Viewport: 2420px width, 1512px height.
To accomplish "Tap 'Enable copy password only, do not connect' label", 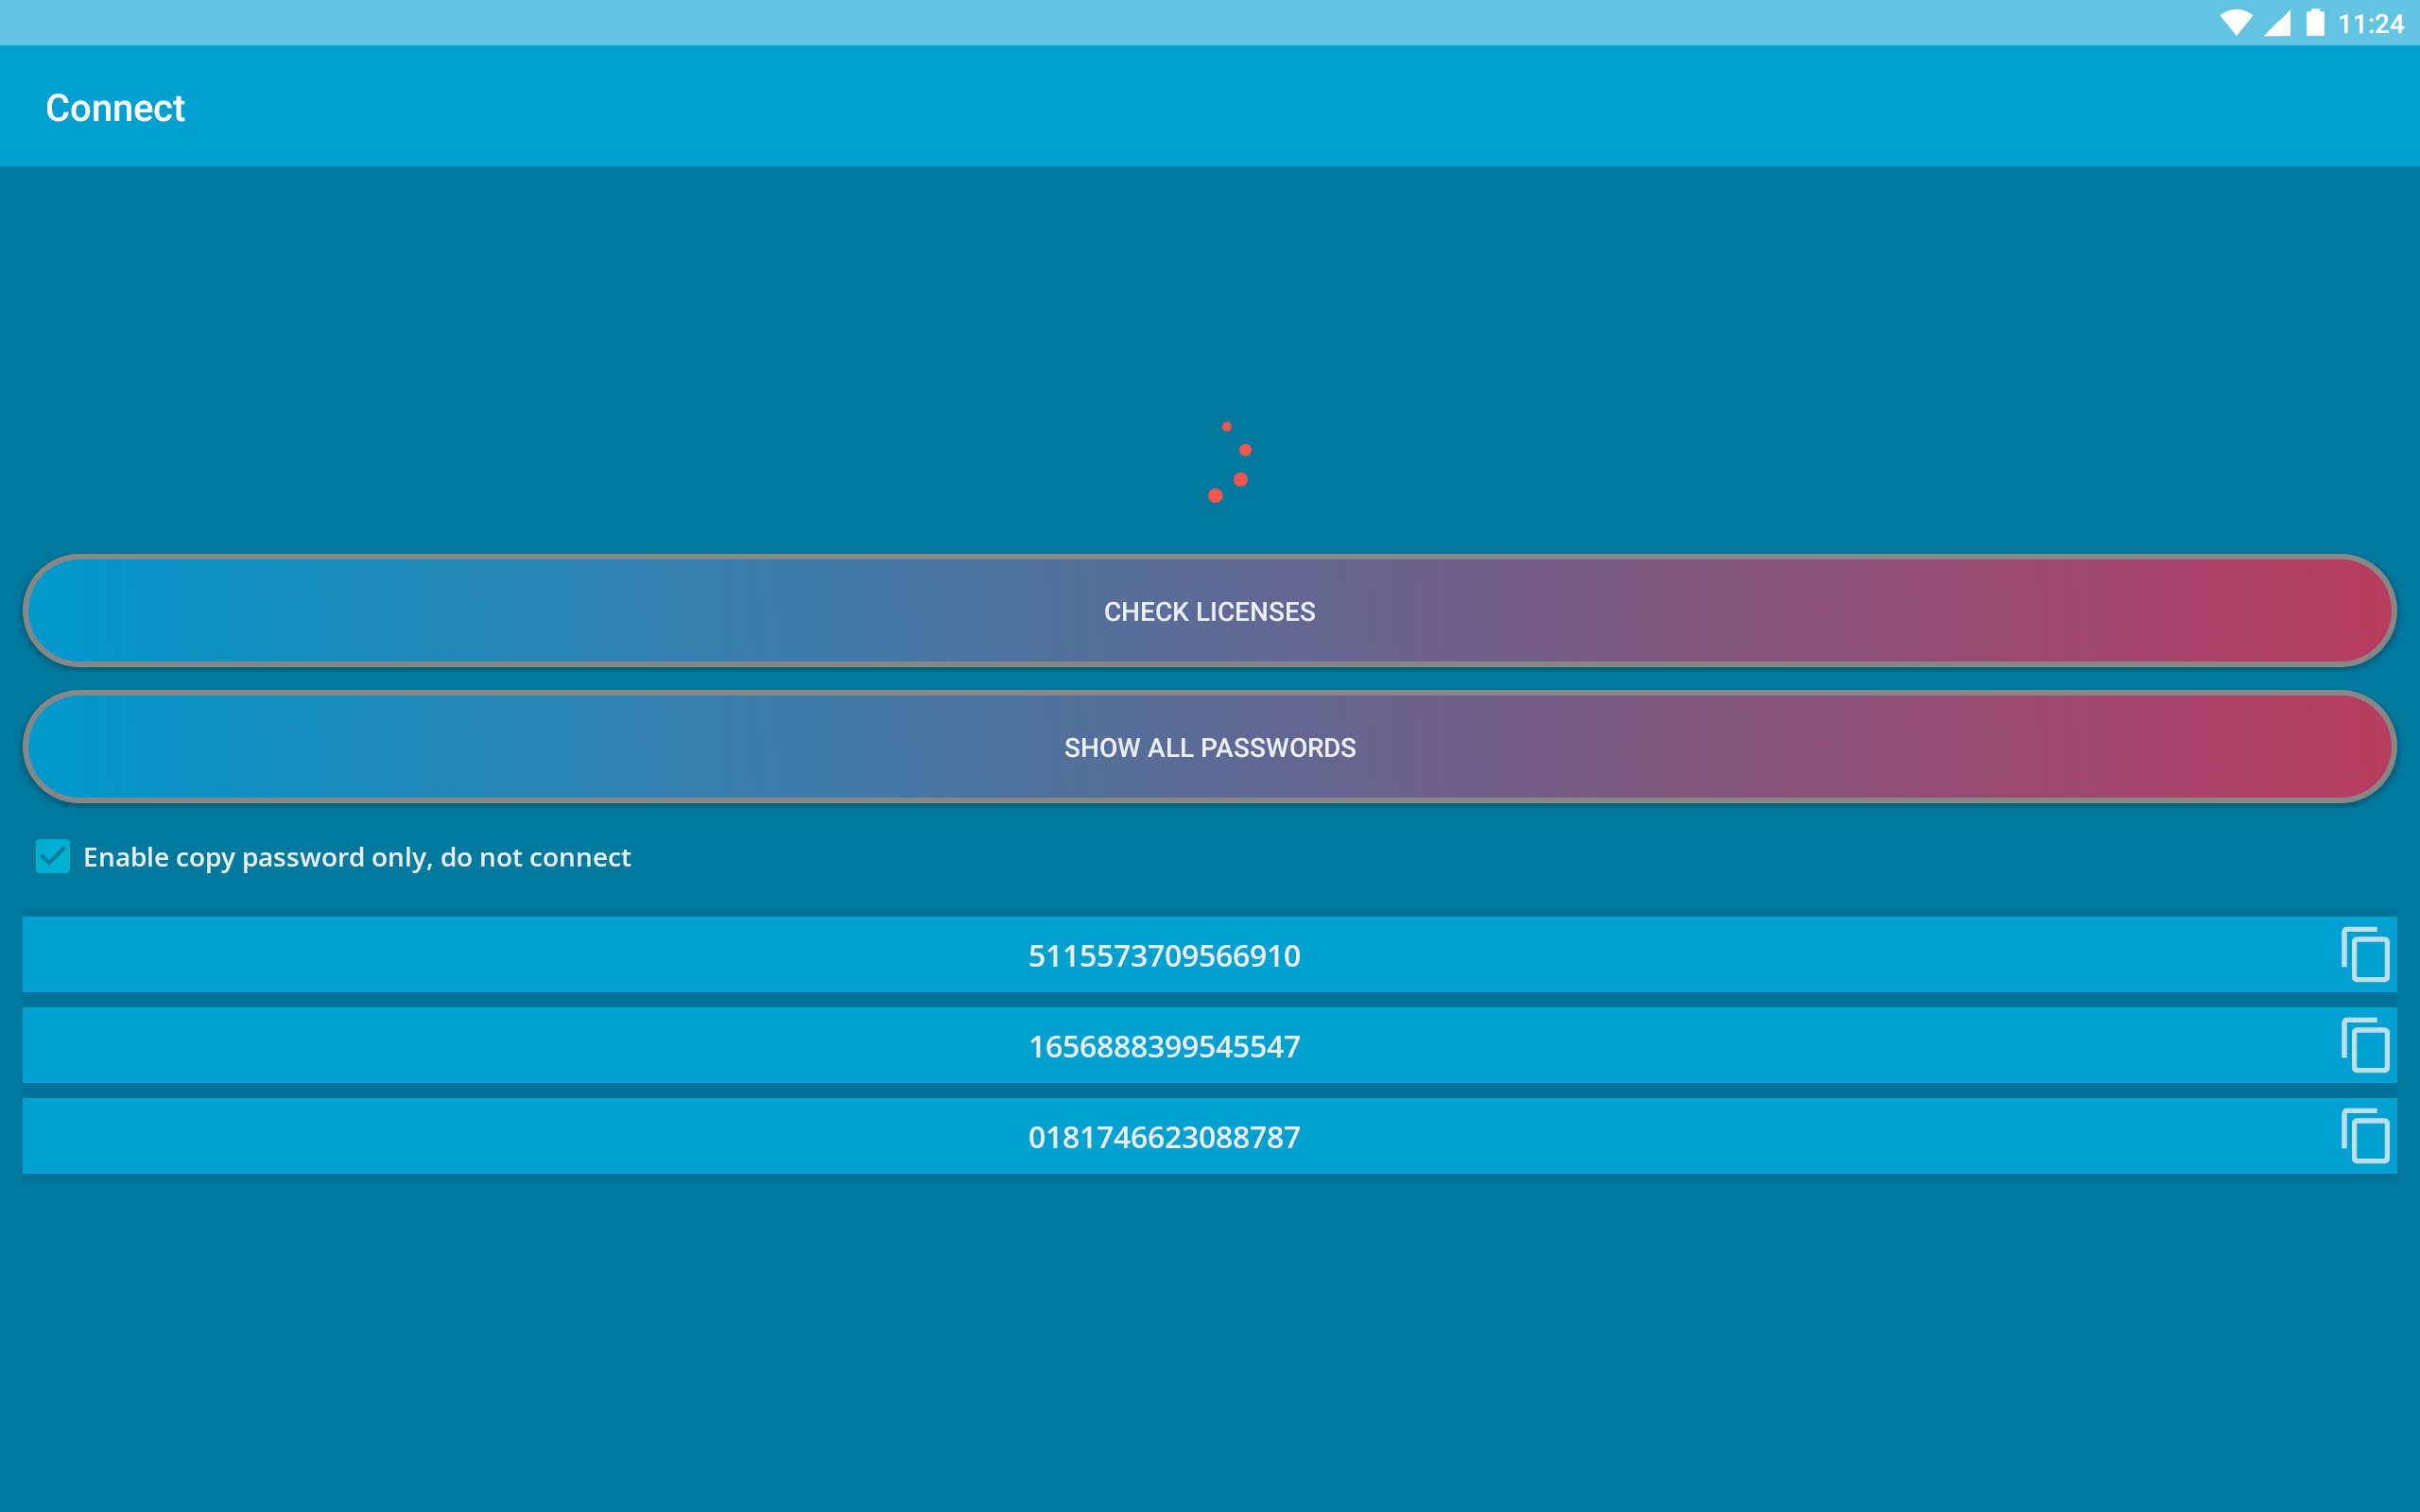I will tap(357, 858).
